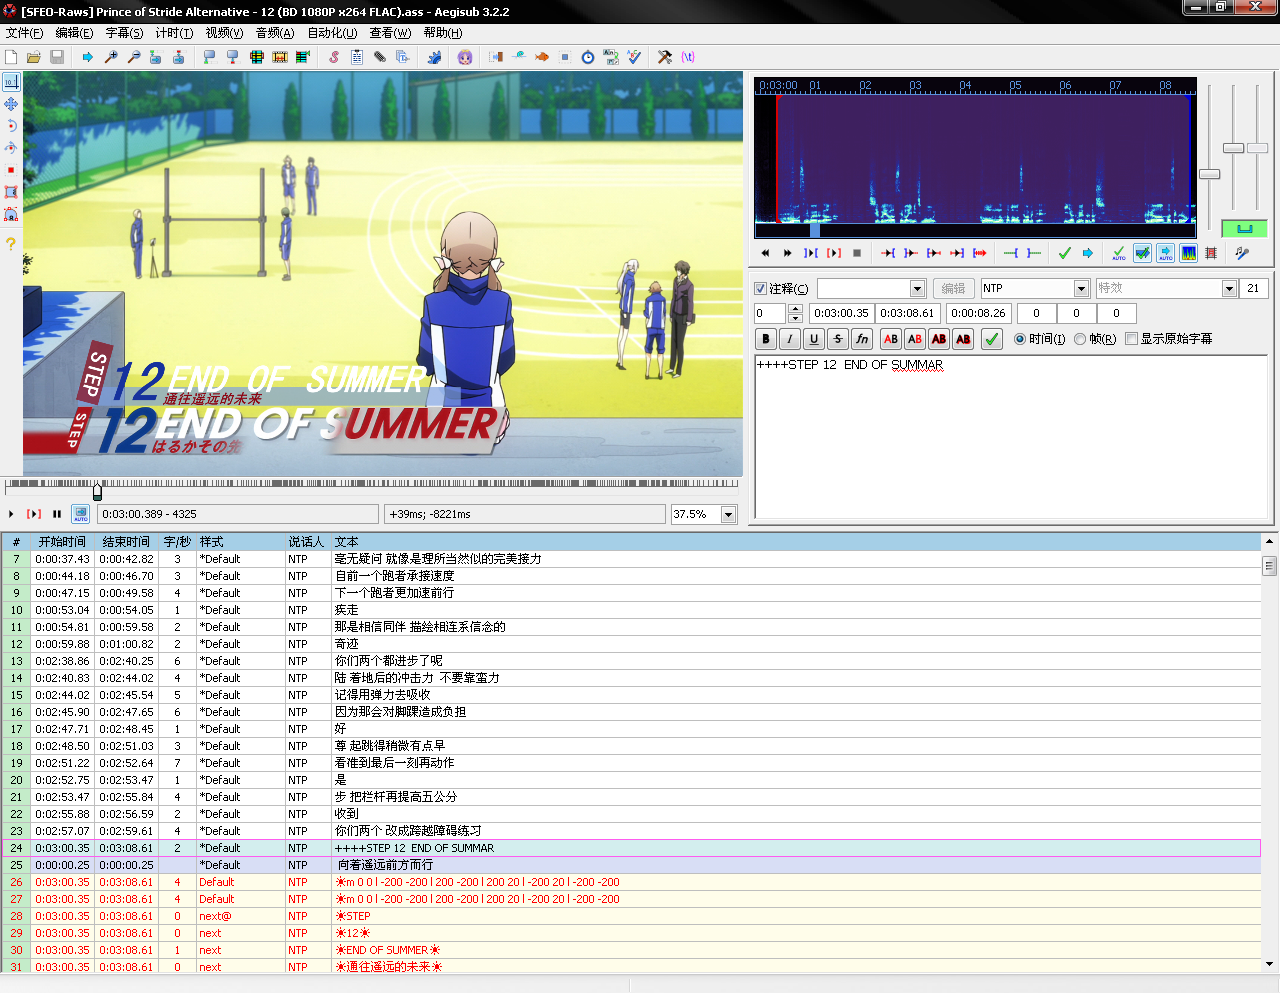Viewport: 1280px width, 993px height.
Task: Stop audio playback in audio toolbar
Action: point(857,253)
